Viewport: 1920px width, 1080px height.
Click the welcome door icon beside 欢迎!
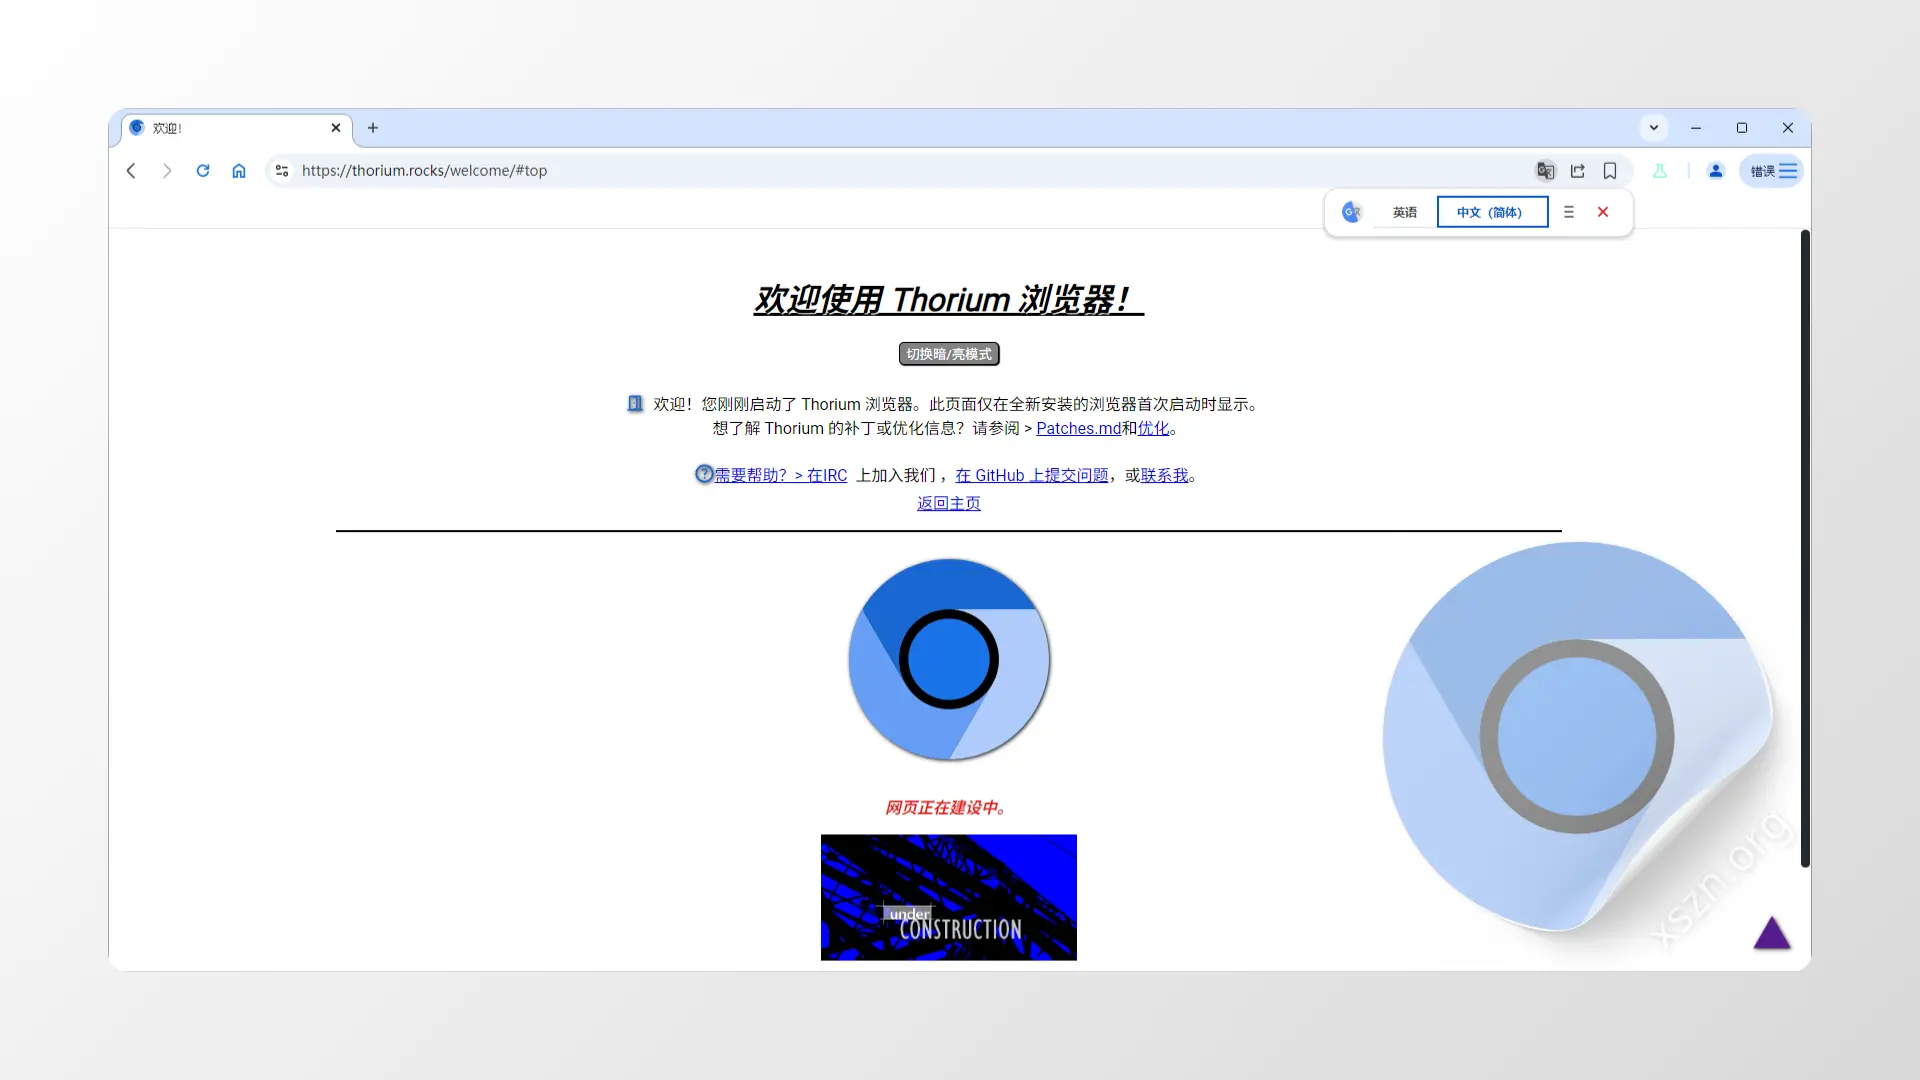coord(635,404)
